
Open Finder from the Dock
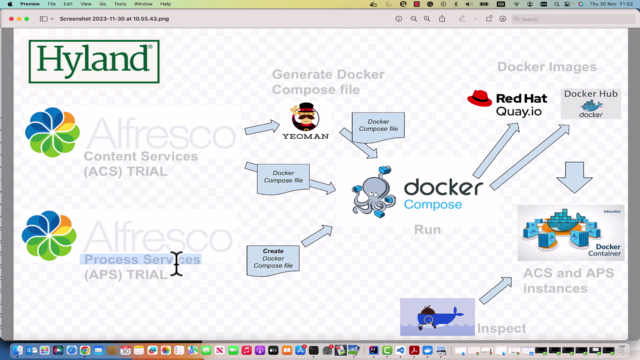17,350
